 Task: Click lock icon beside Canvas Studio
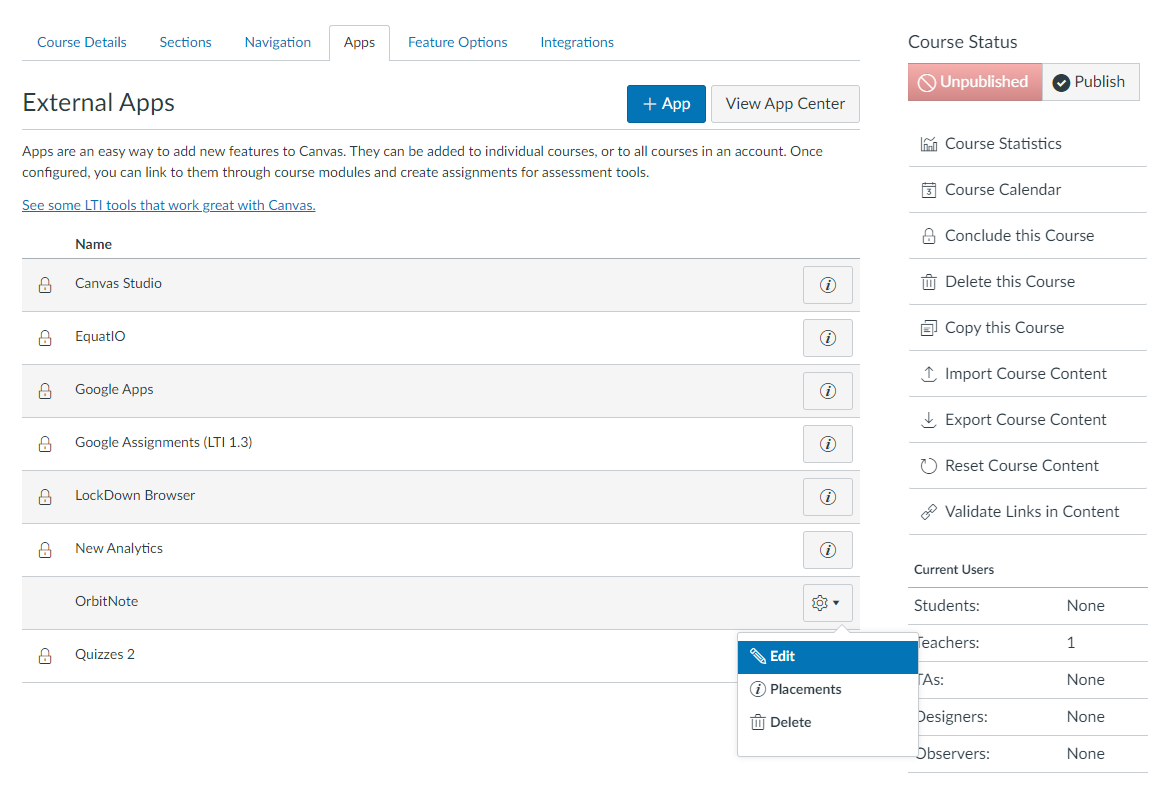coord(45,285)
